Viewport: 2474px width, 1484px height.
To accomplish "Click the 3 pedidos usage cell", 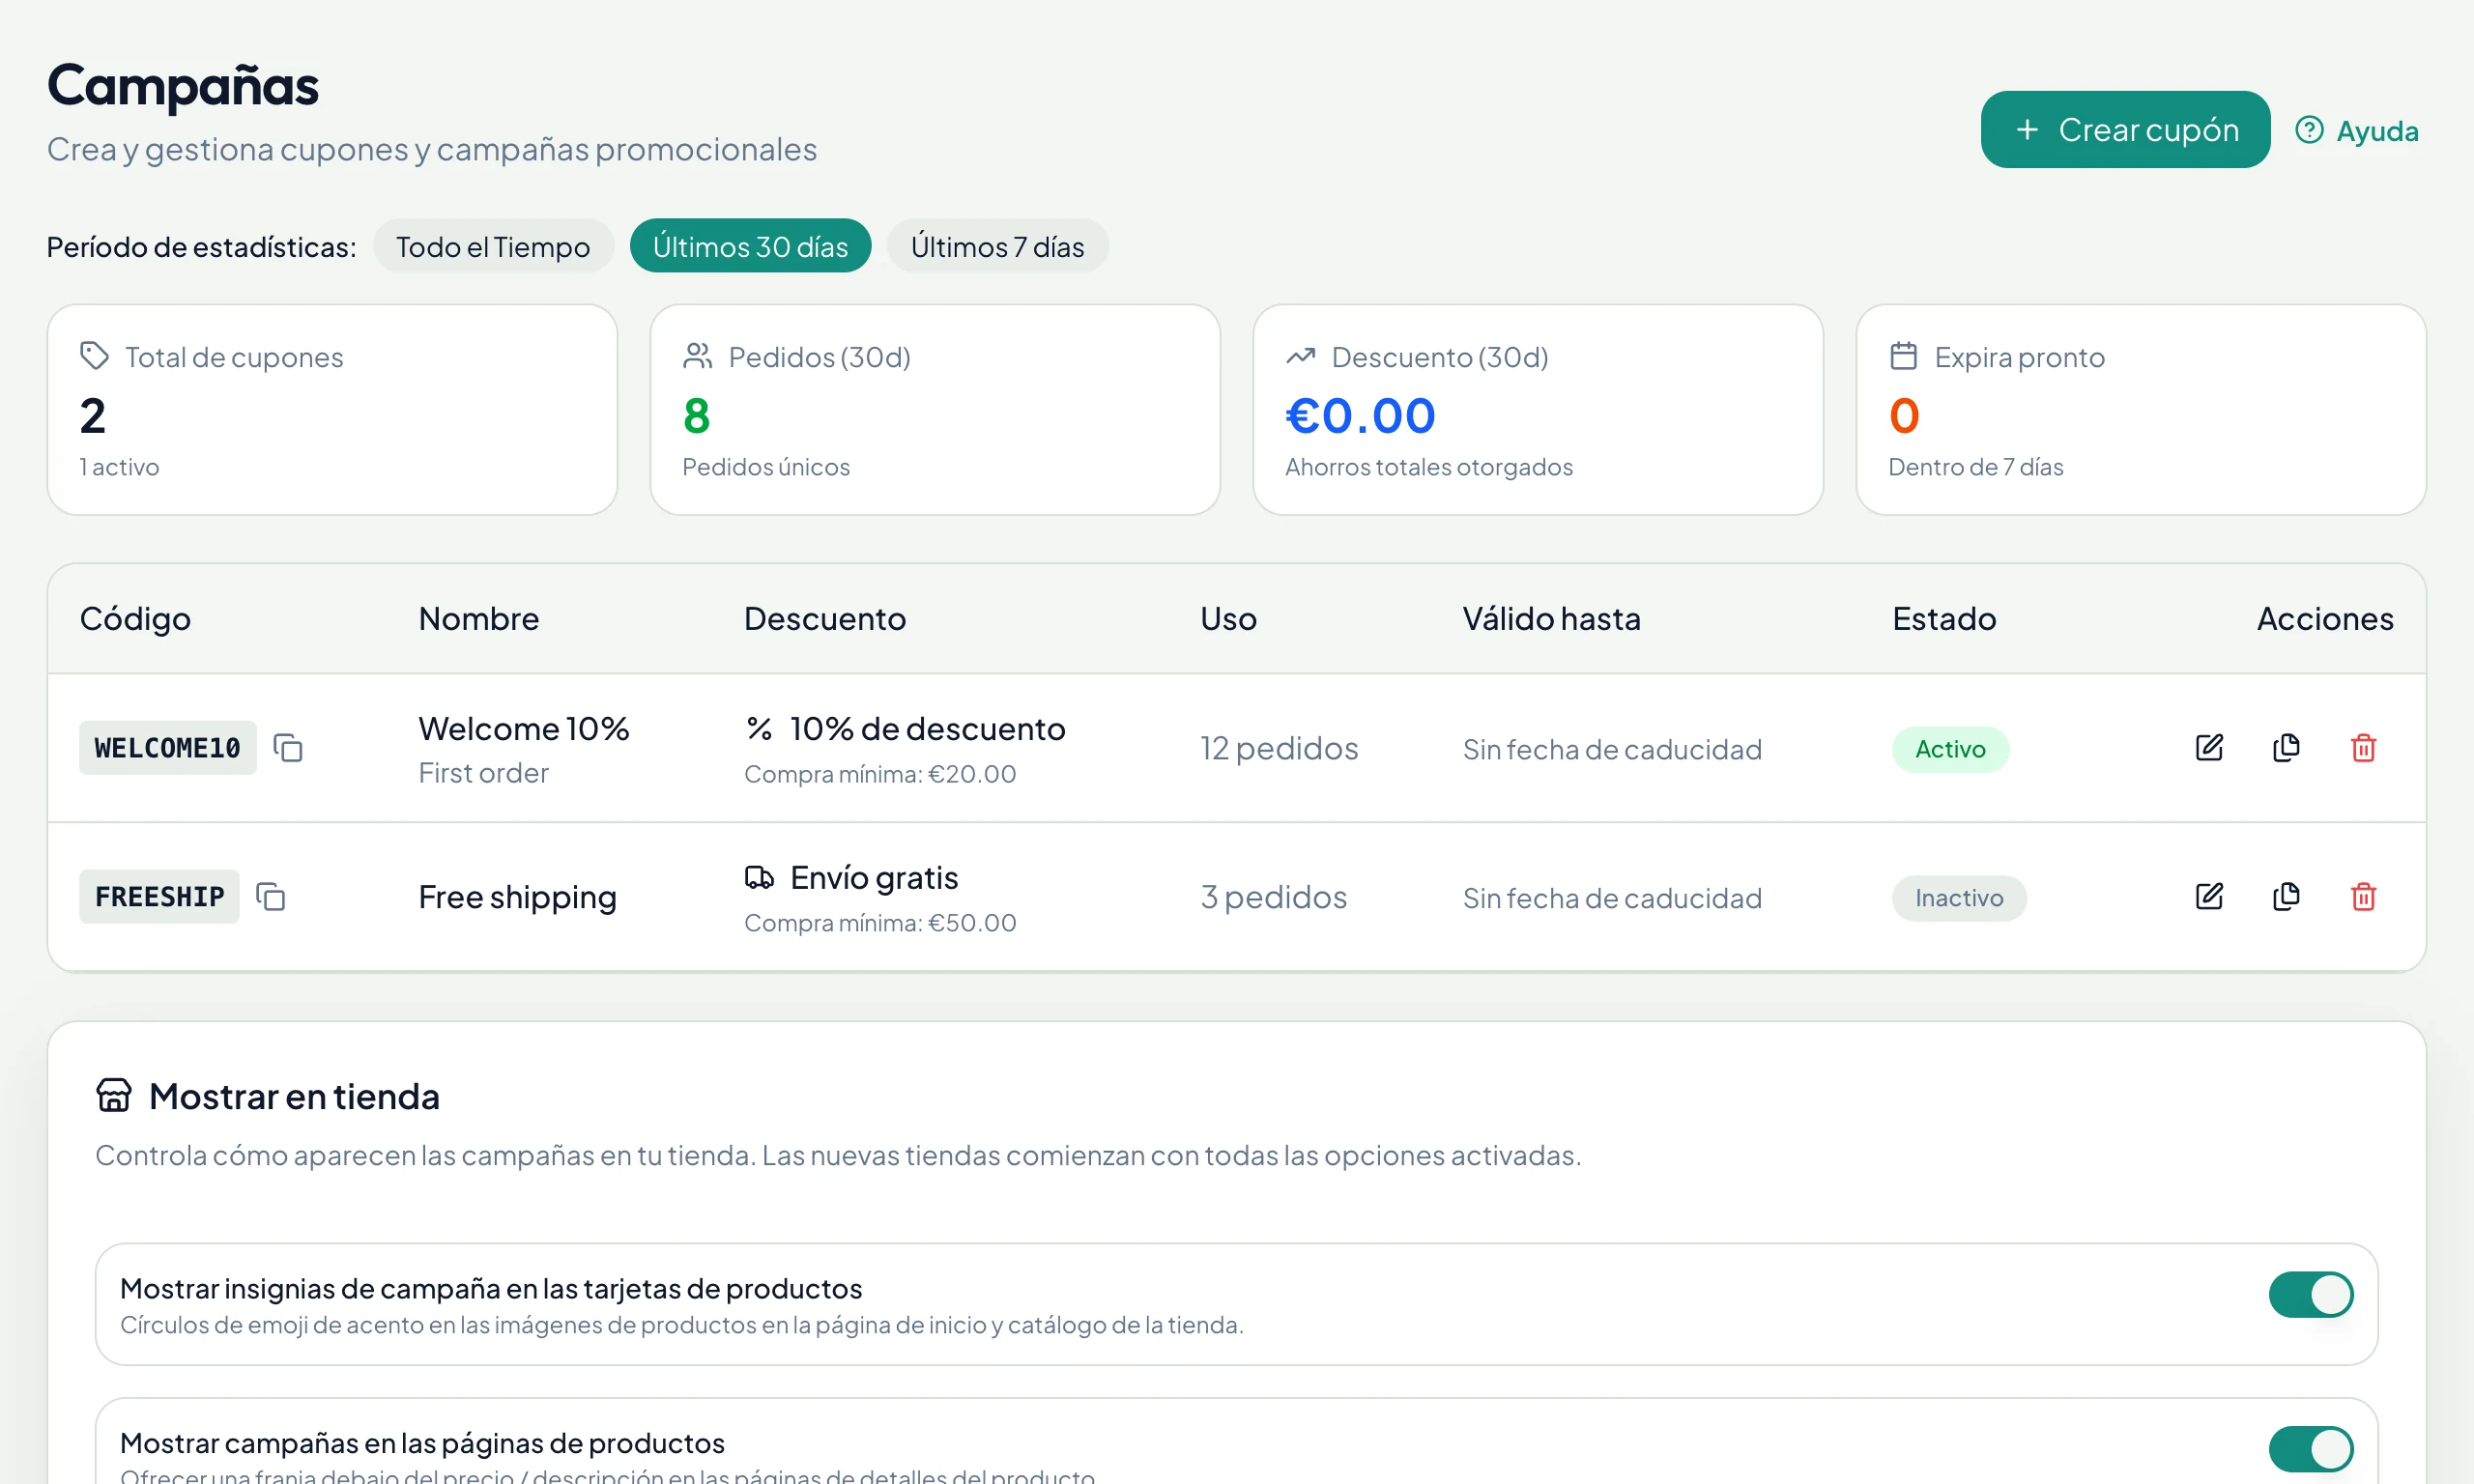I will 1273,897.
